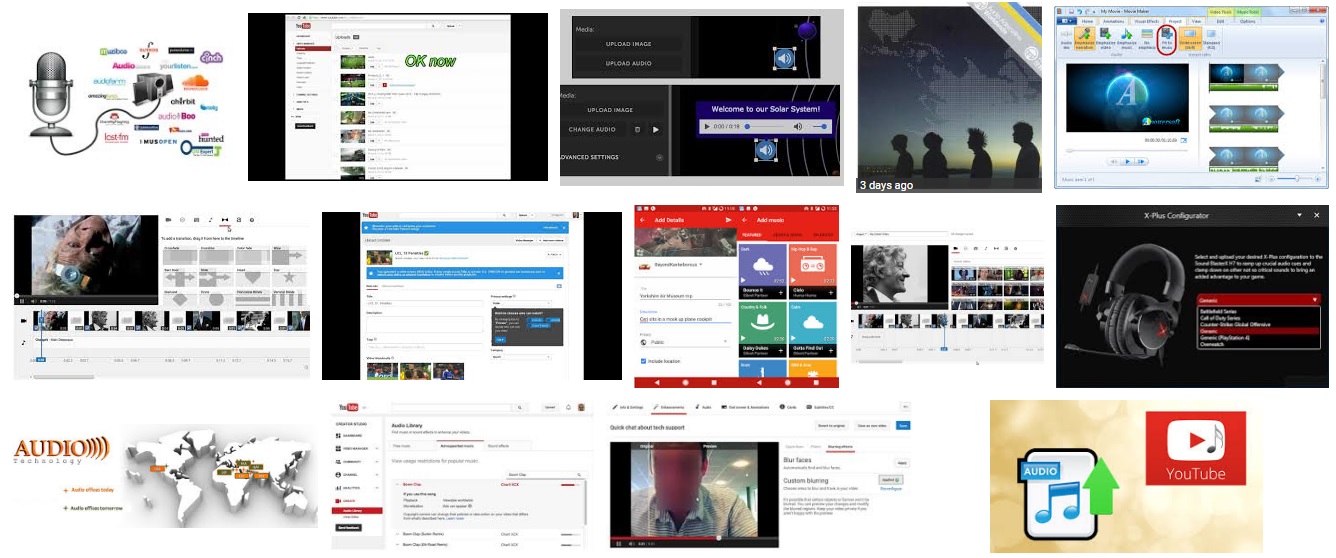Click the notifications bell in the Audio Library header

pos(568,407)
